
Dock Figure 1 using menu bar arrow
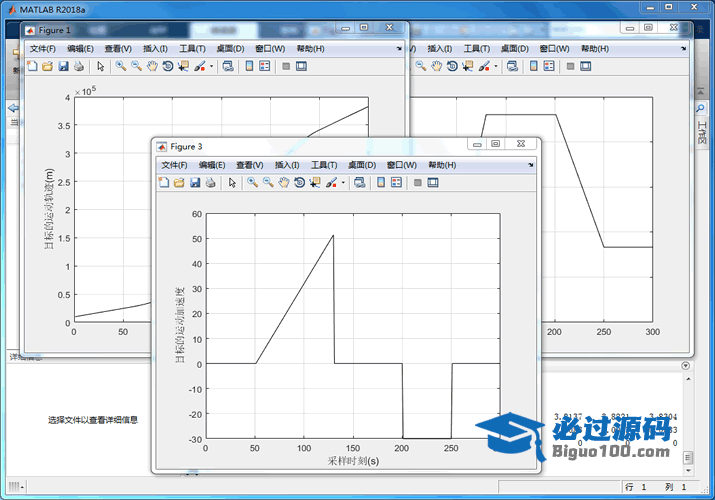pyautogui.click(x=399, y=49)
